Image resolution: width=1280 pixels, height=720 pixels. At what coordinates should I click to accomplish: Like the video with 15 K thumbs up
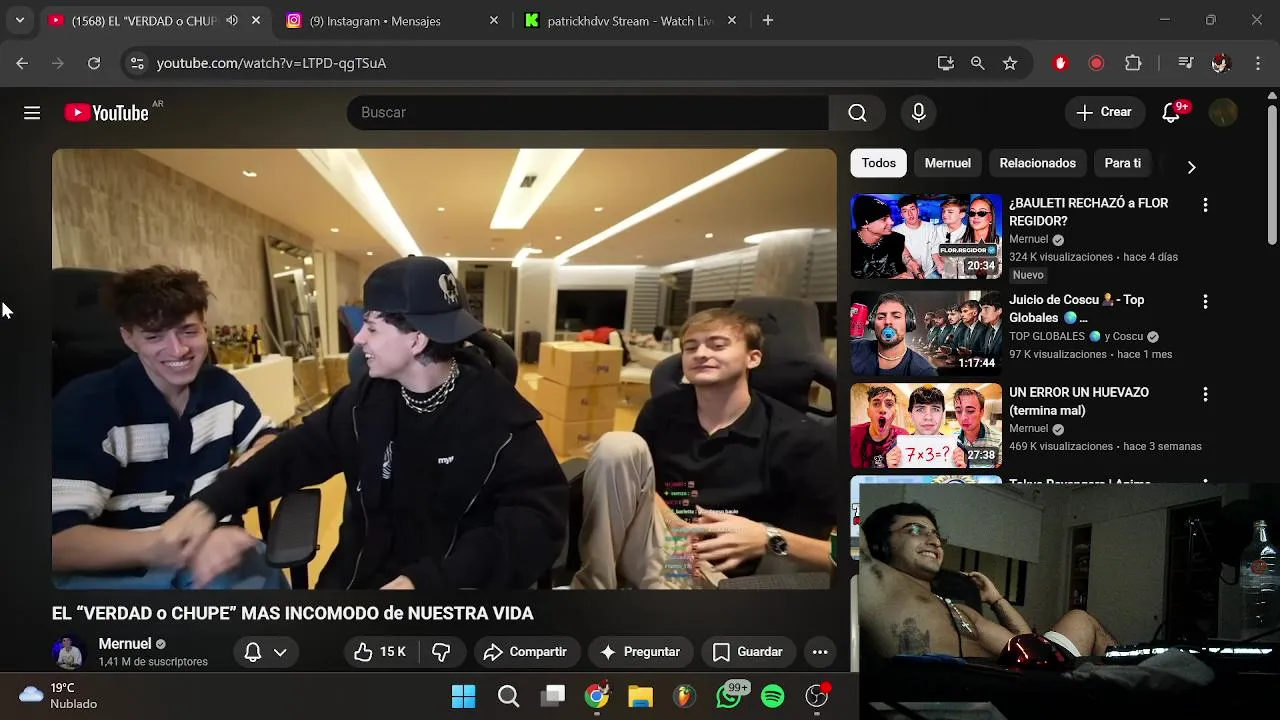coord(380,652)
